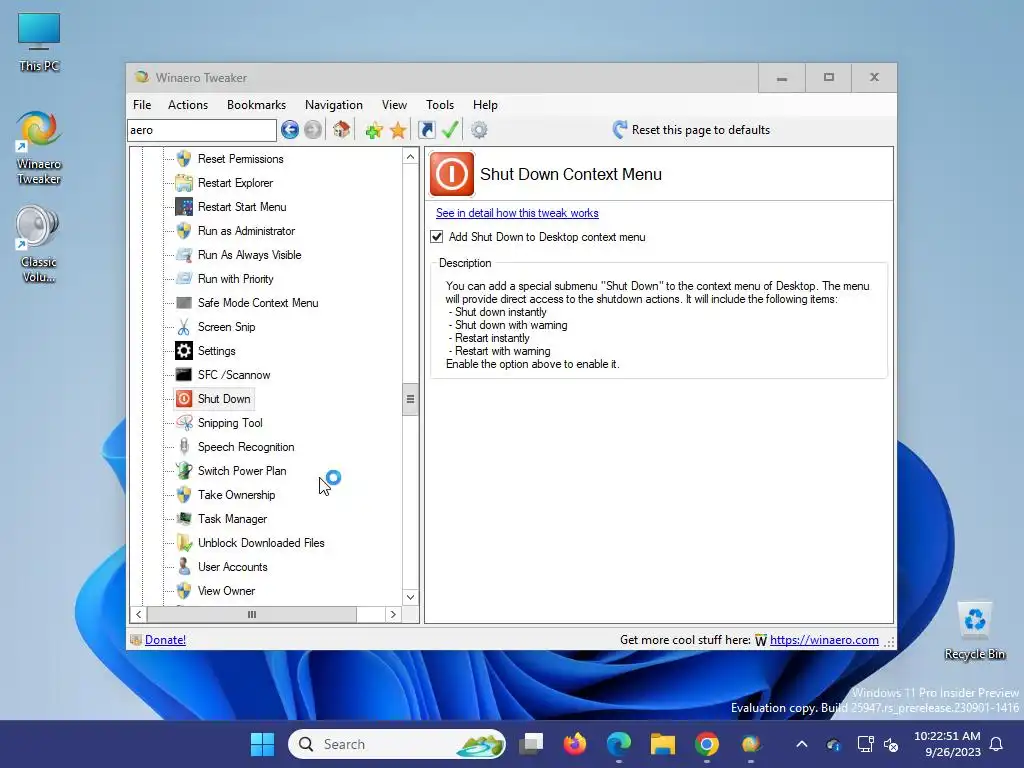Click the Donate! link
This screenshot has height=768, width=1024.
[165, 640]
